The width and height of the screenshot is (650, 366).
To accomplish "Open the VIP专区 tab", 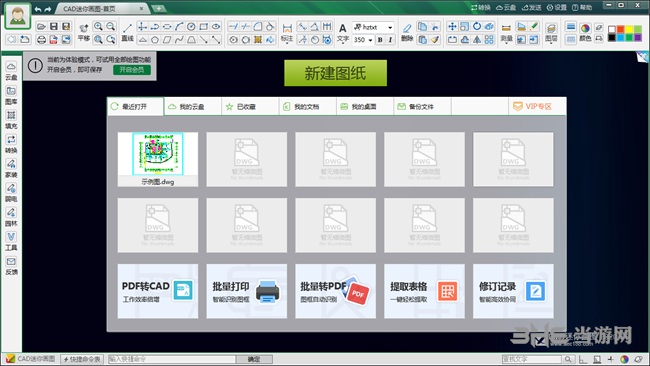I will (x=537, y=107).
